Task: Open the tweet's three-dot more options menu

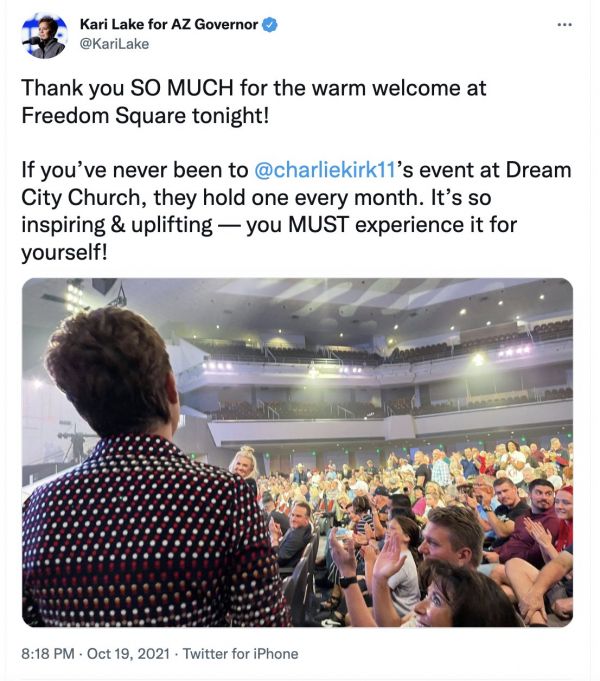Action: (x=565, y=23)
